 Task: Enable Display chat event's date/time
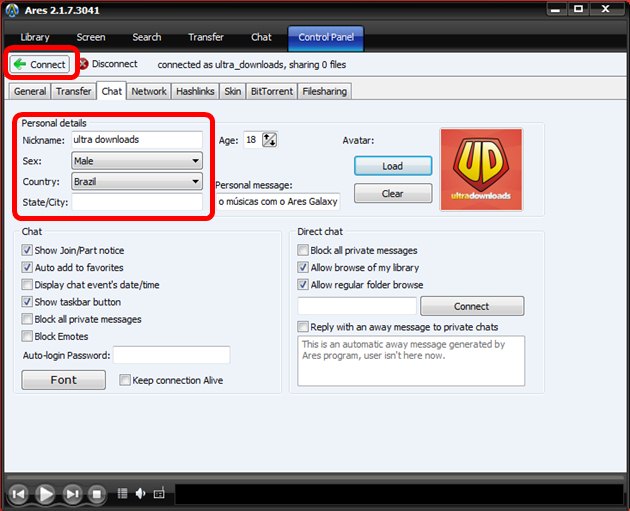click(27, 285)
